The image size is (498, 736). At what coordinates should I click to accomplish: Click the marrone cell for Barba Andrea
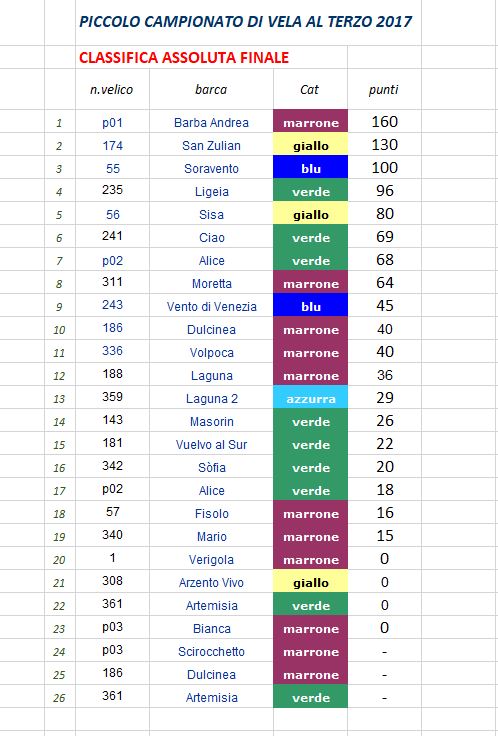pos(310,121)
